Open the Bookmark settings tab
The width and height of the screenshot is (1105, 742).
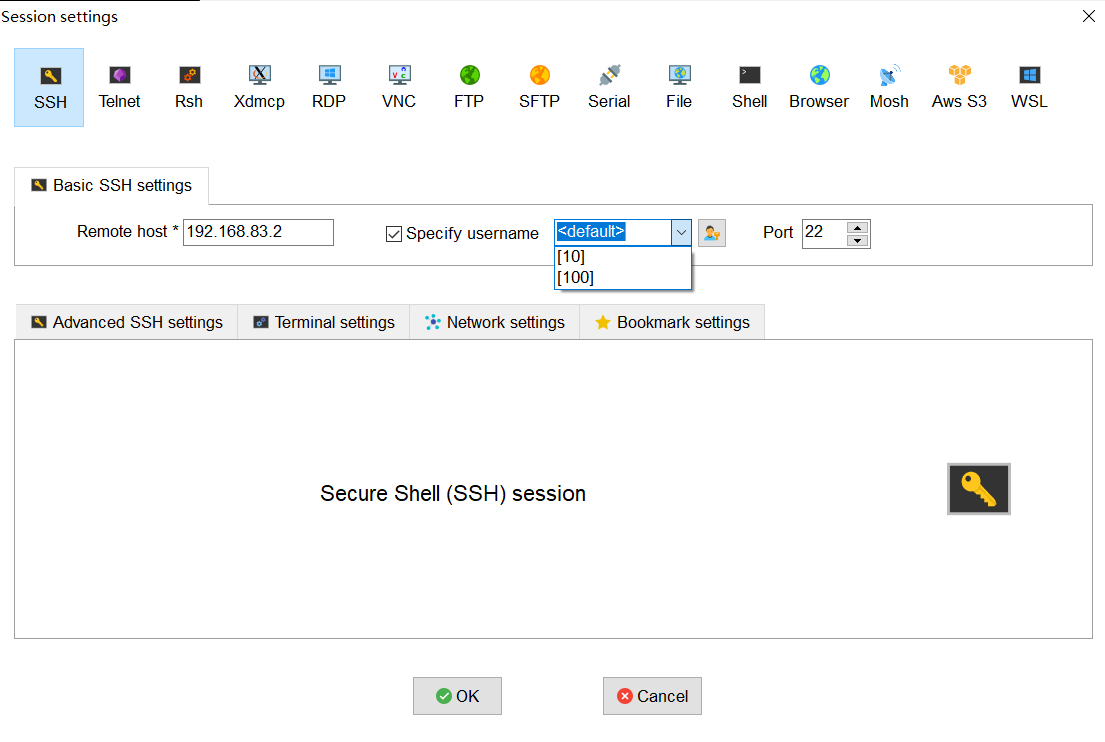pyautogui.click(x=672, y=322)
